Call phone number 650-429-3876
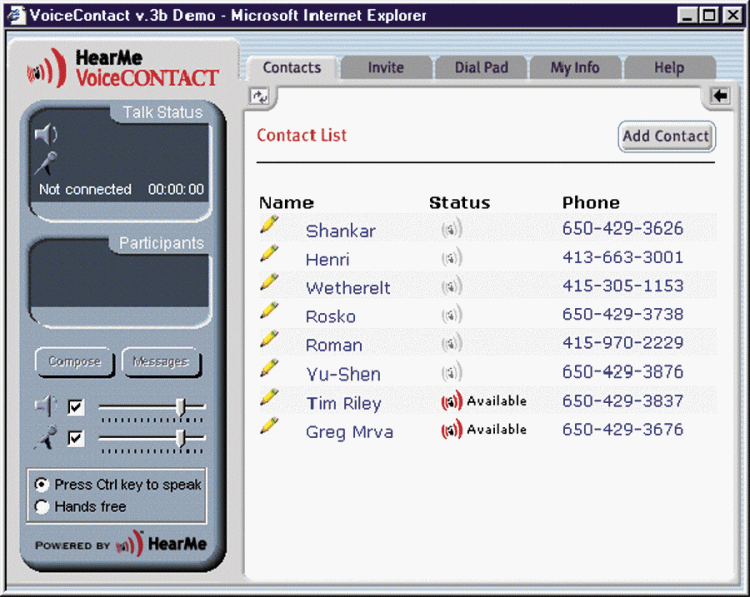This screenshot has width=750, height=597. tap(623, 372)
